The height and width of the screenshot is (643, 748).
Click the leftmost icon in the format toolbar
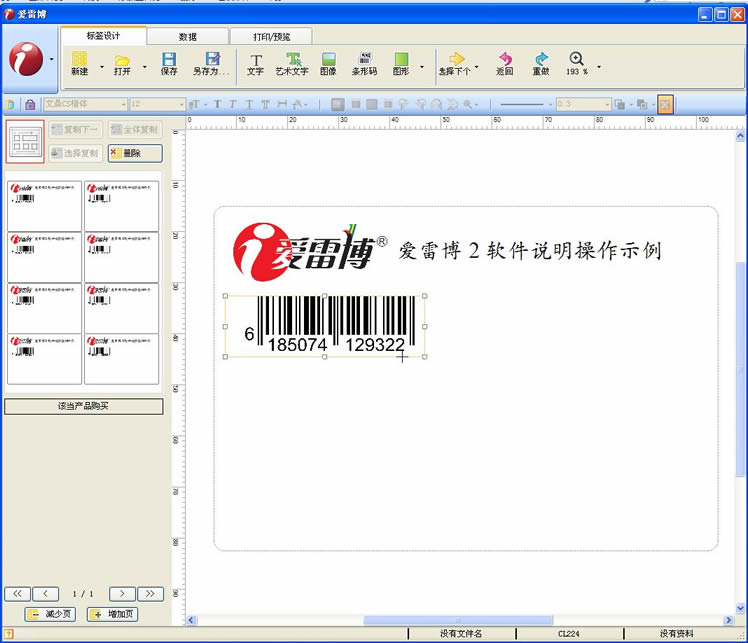[10, 104]
